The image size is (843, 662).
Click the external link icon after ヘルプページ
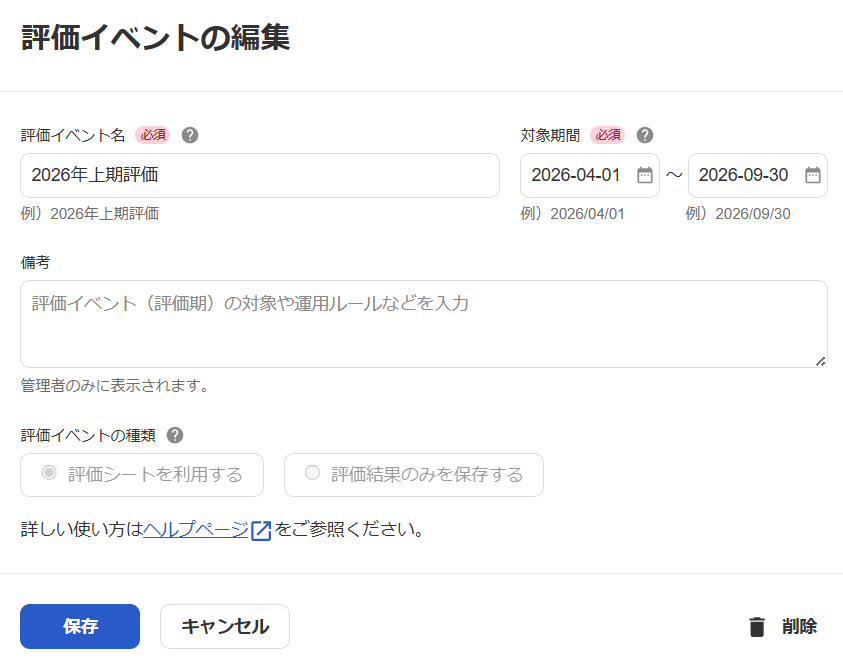(261, 530)
